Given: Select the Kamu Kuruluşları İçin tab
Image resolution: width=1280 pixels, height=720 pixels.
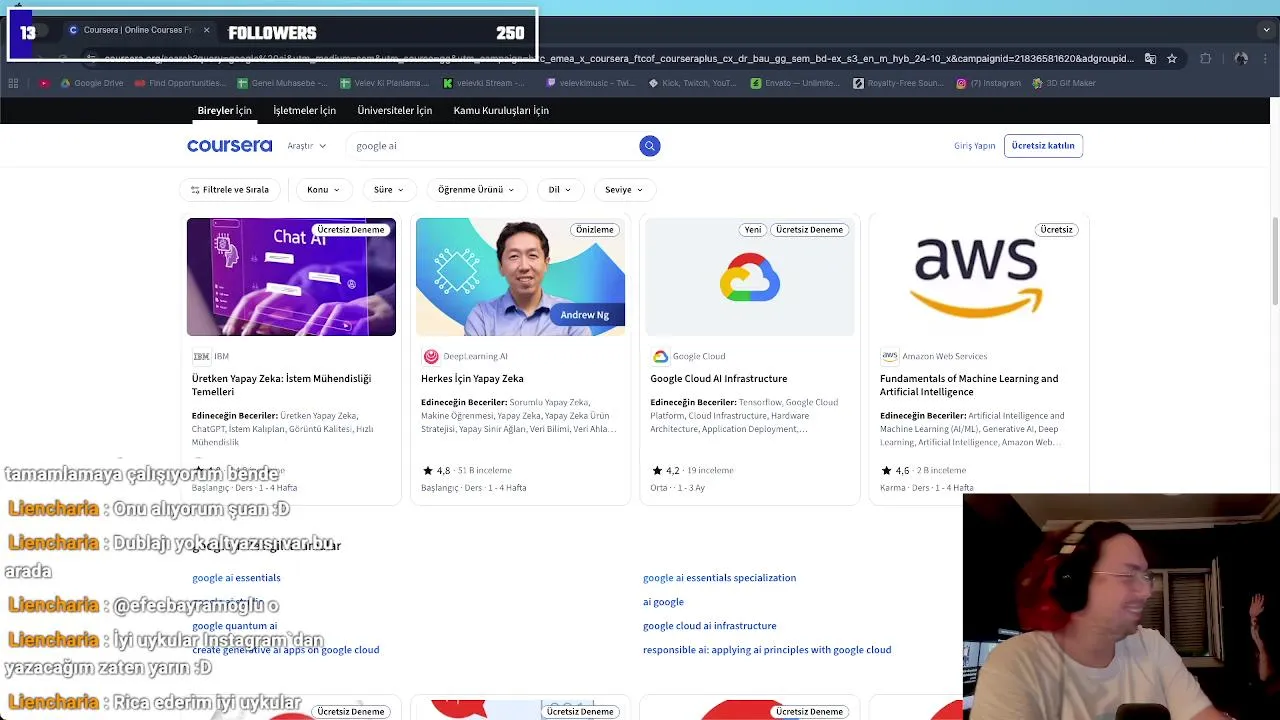Looking at the screenshot, I should pyautogui.click(x=501, y=110).
